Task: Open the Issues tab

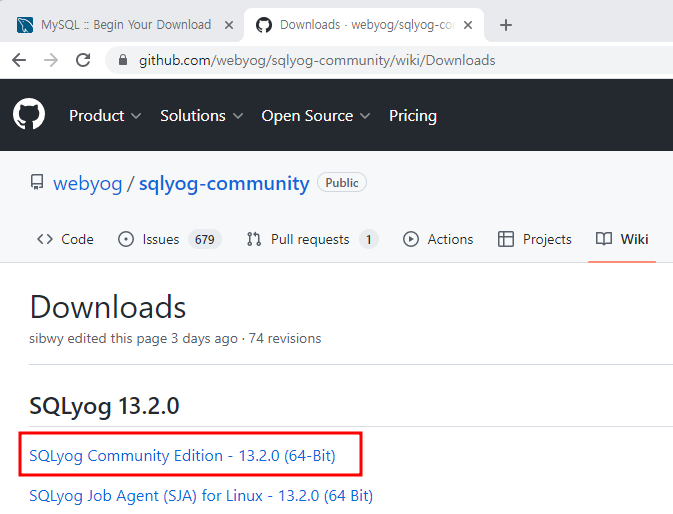Action: point(170,239)
